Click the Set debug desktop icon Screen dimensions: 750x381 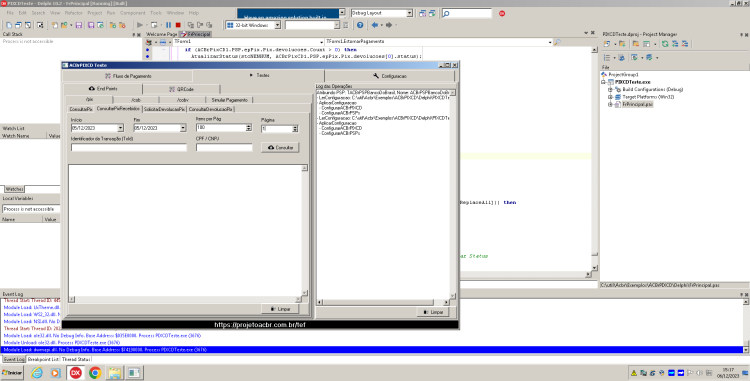click(432, 13)
